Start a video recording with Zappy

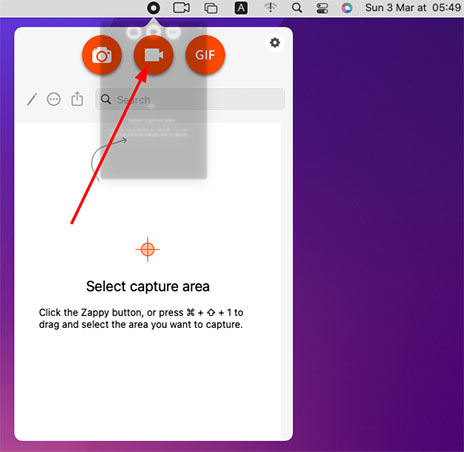pyautogui.click(x=153, y=55)
